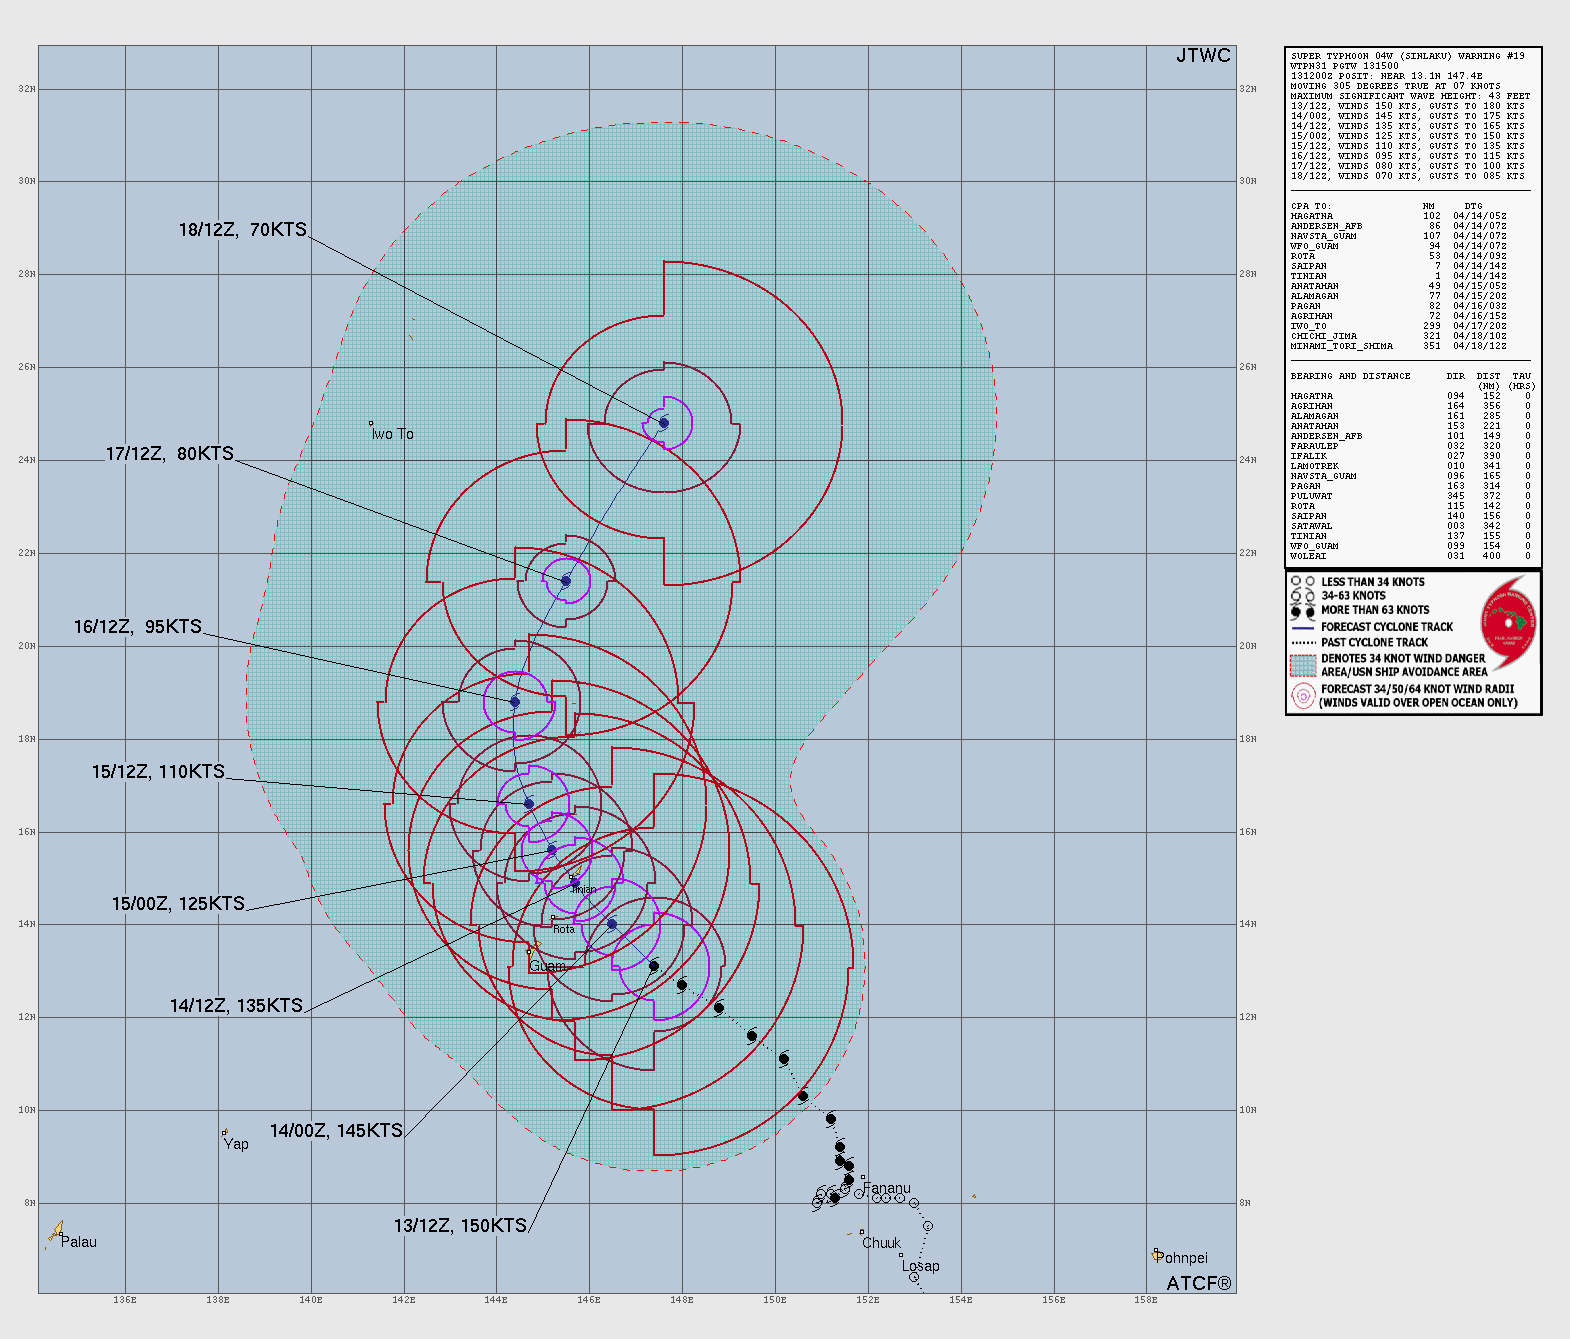Screen dimensions: 1570x1339
Task: Click the JTWC title in the map corner
Action: pos(1203,56)
